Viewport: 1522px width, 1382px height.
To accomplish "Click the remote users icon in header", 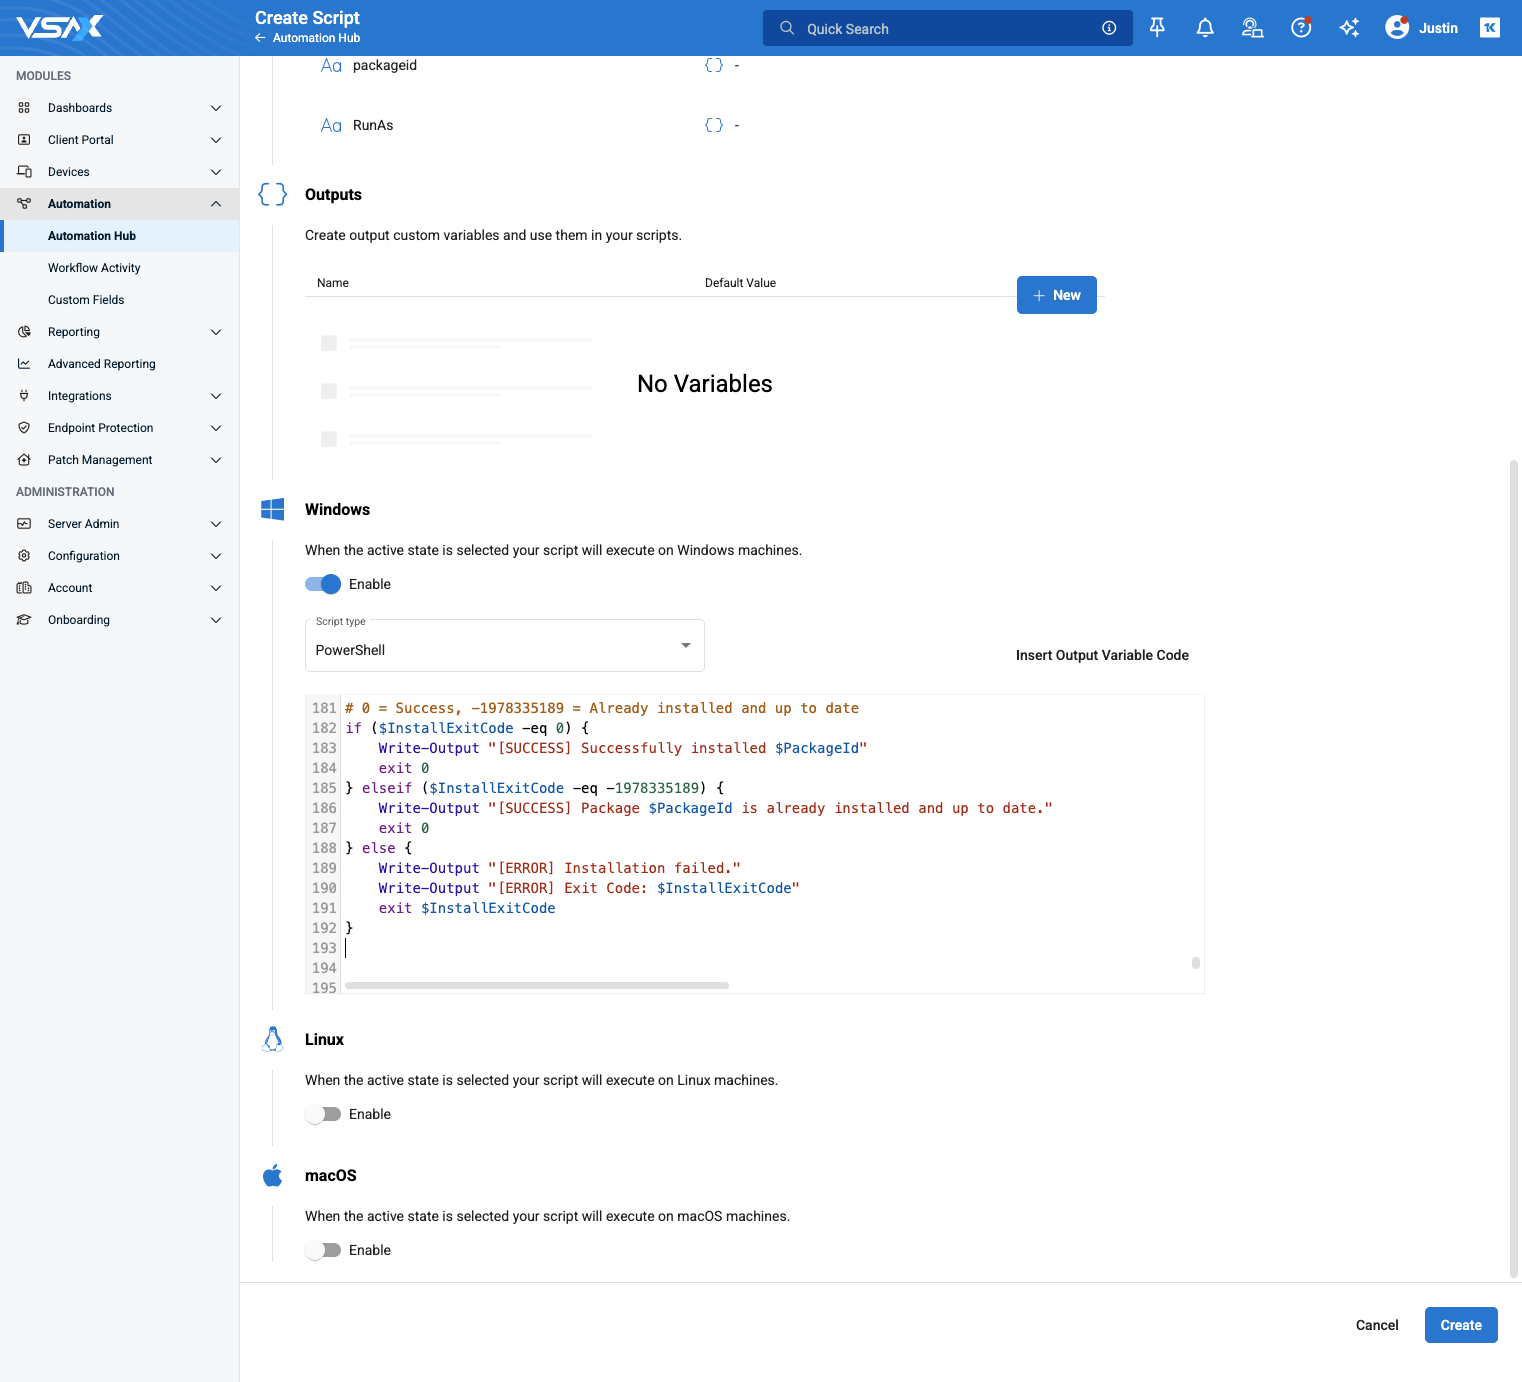I will (x=1252, y=28).
